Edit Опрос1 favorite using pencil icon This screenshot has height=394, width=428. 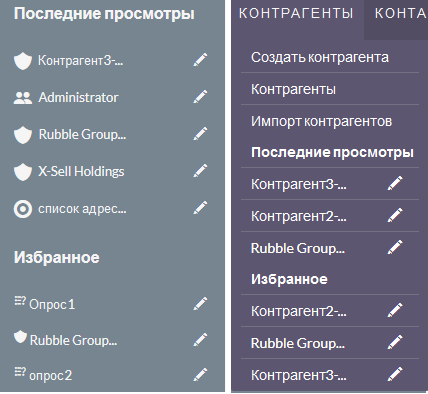(x=200, y=304)
